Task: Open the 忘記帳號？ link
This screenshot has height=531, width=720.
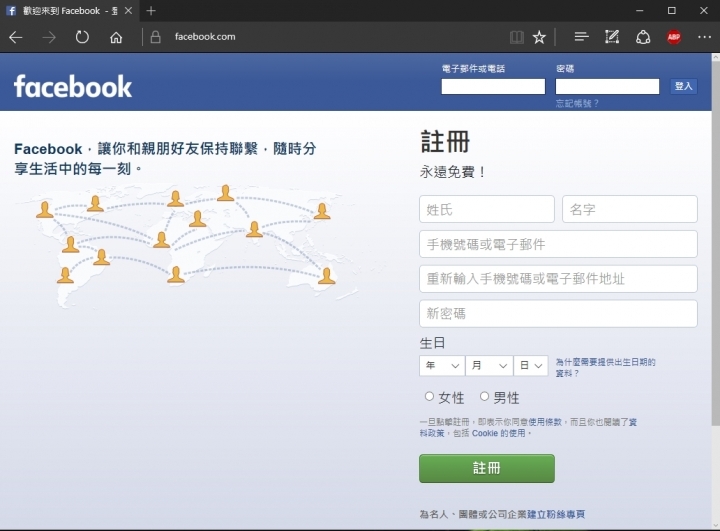Action: (x=577, y=103)
